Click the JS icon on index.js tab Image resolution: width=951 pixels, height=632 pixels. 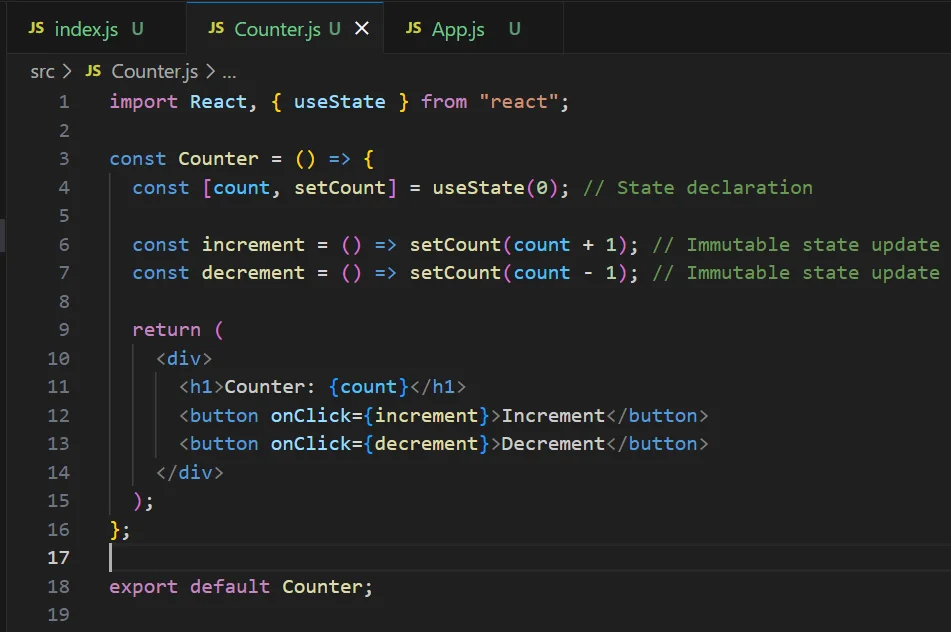click(36, 28)
